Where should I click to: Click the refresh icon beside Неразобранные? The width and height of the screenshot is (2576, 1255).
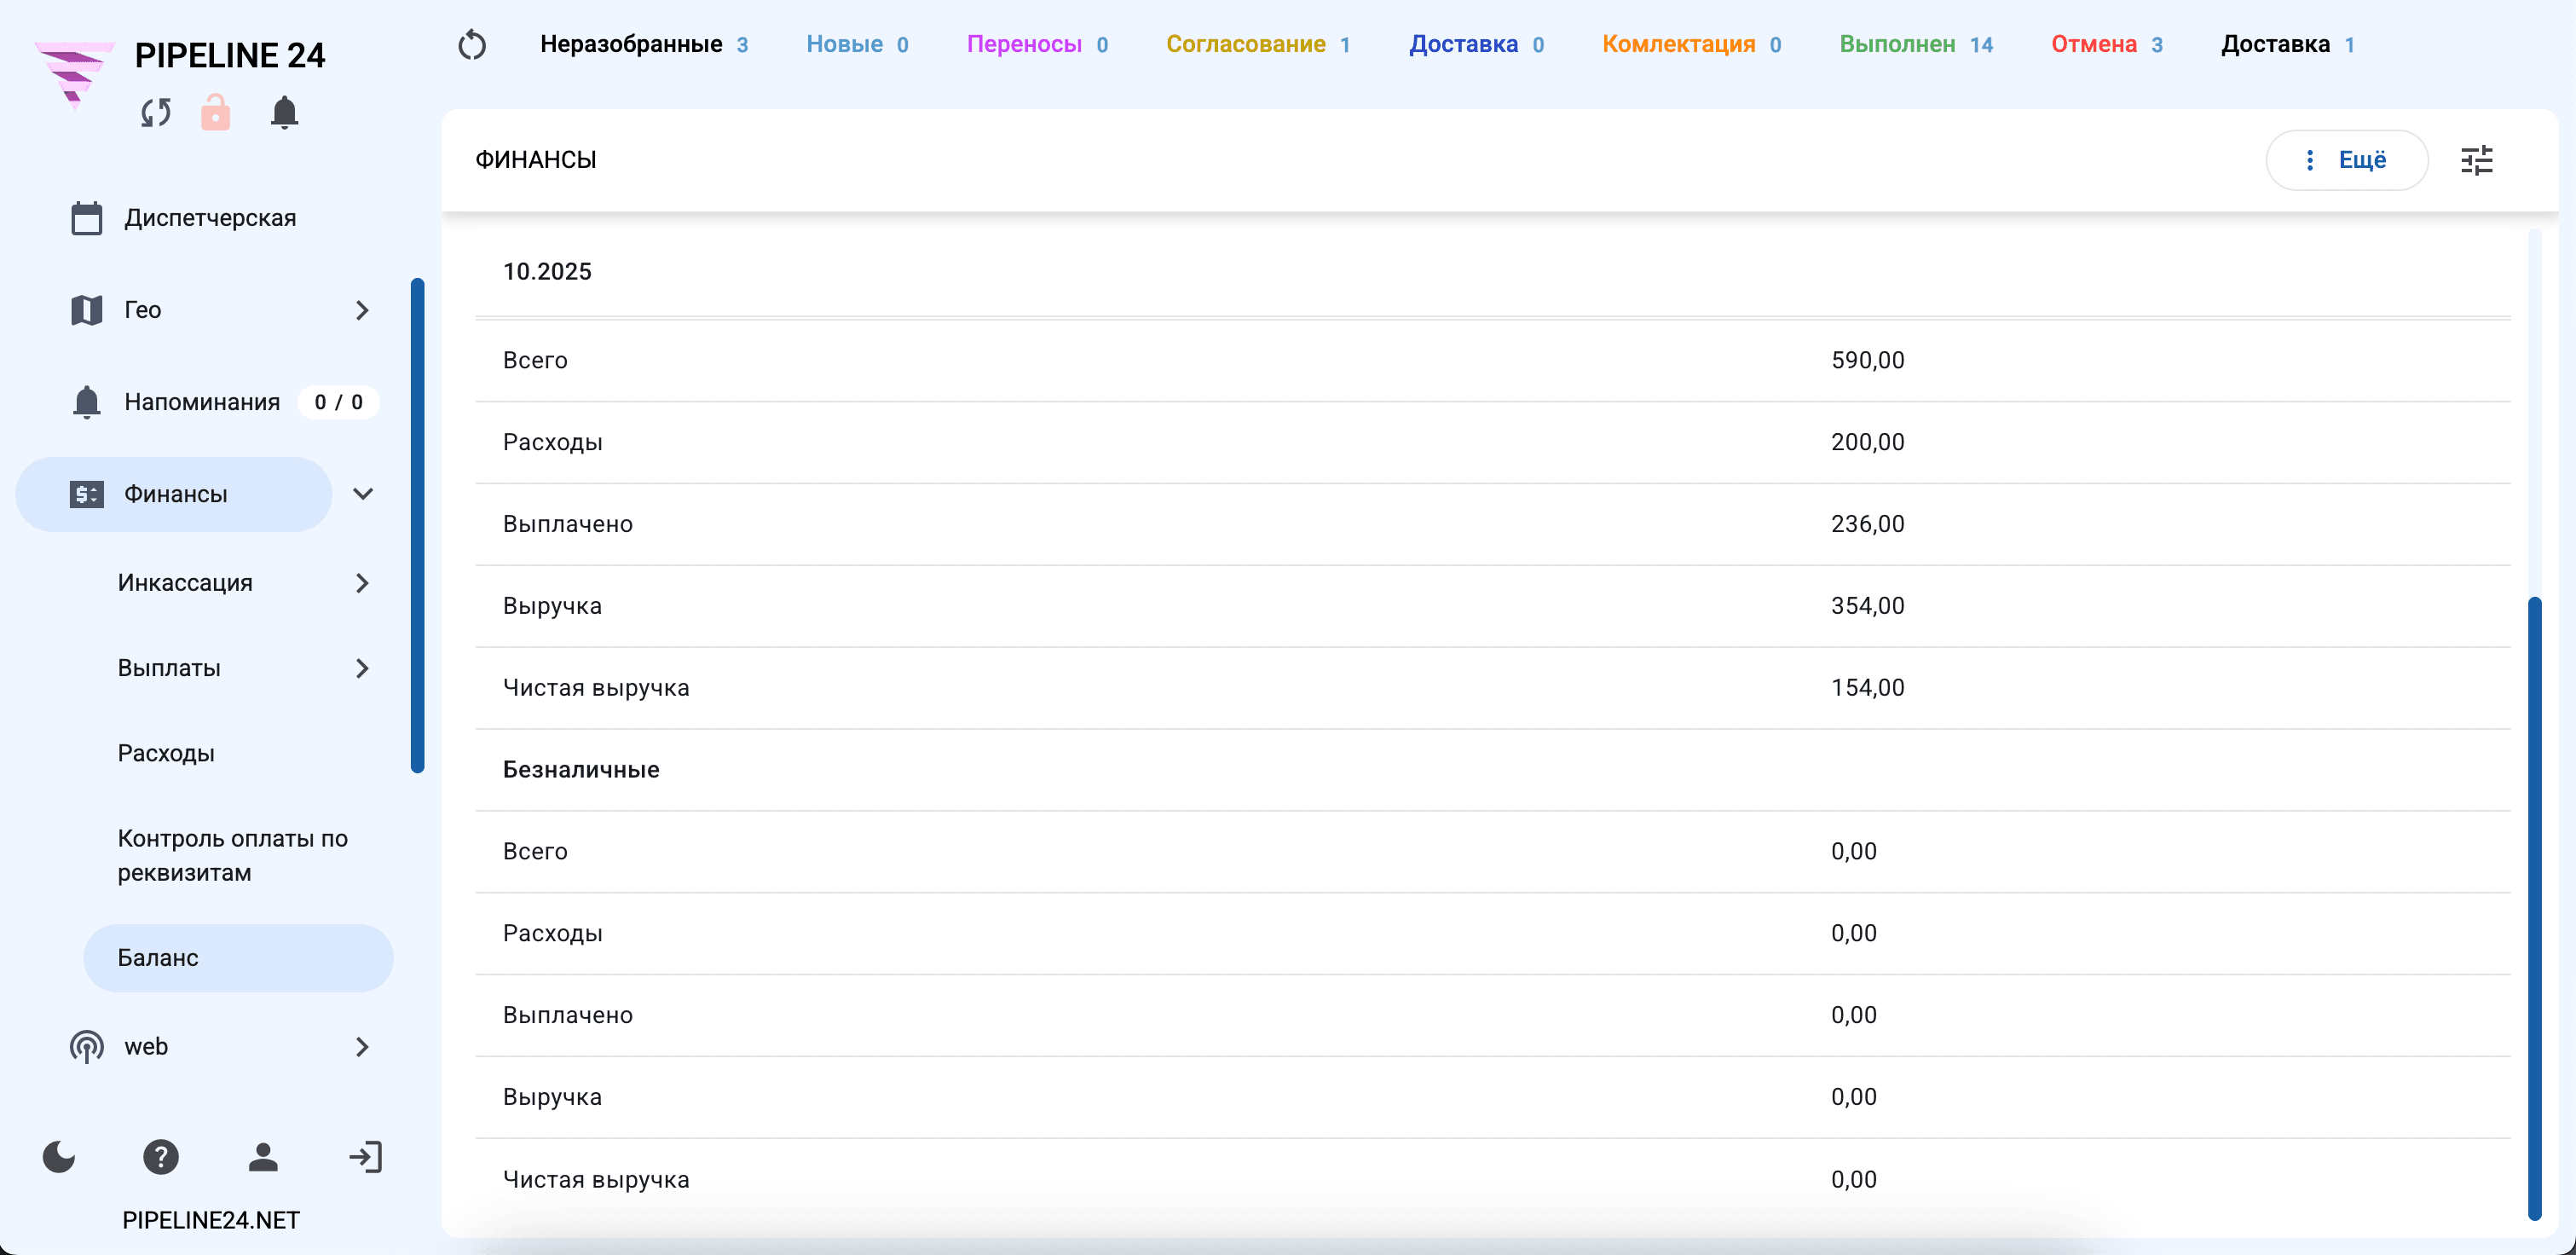472,45
